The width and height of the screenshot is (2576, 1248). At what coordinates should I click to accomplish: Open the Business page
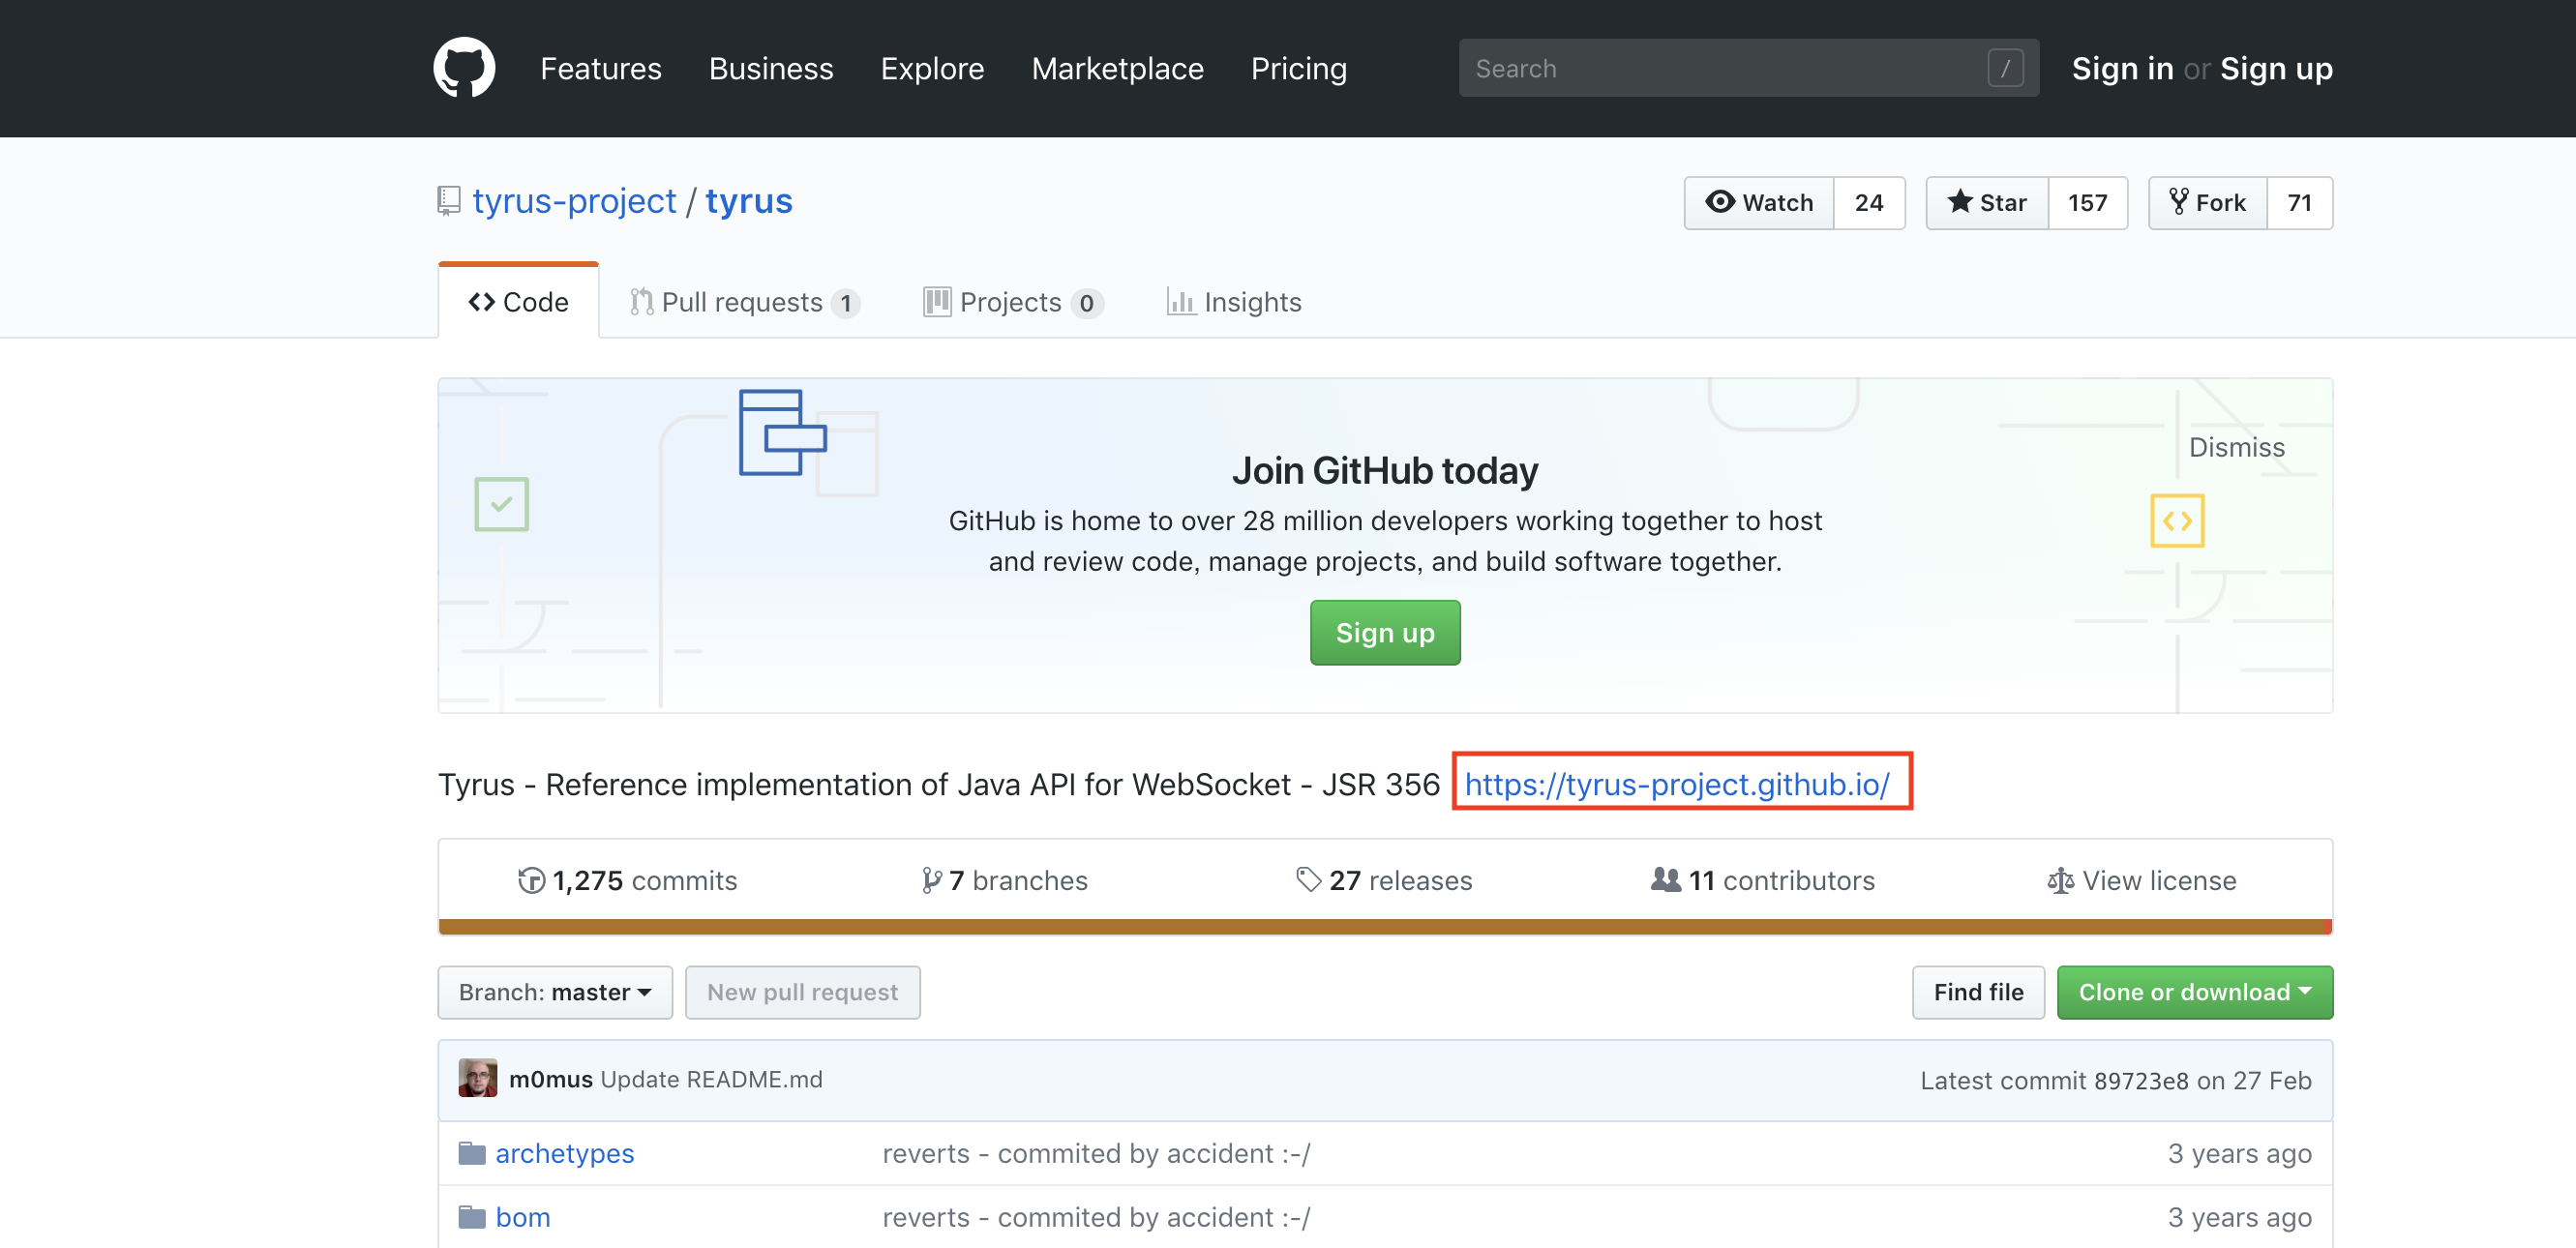[x=771, y=68]
